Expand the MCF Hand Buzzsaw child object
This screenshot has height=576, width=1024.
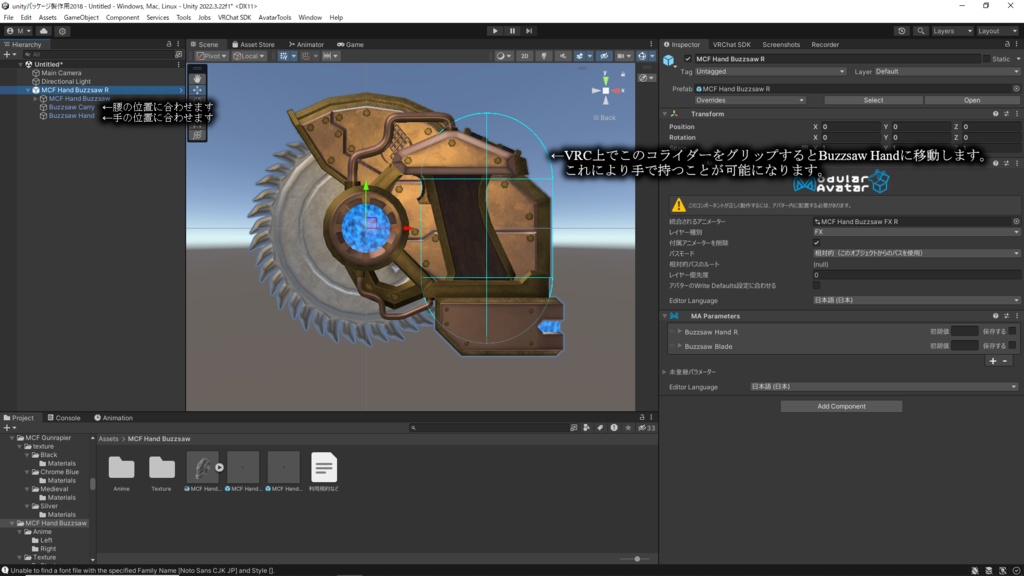click(35, 99)
